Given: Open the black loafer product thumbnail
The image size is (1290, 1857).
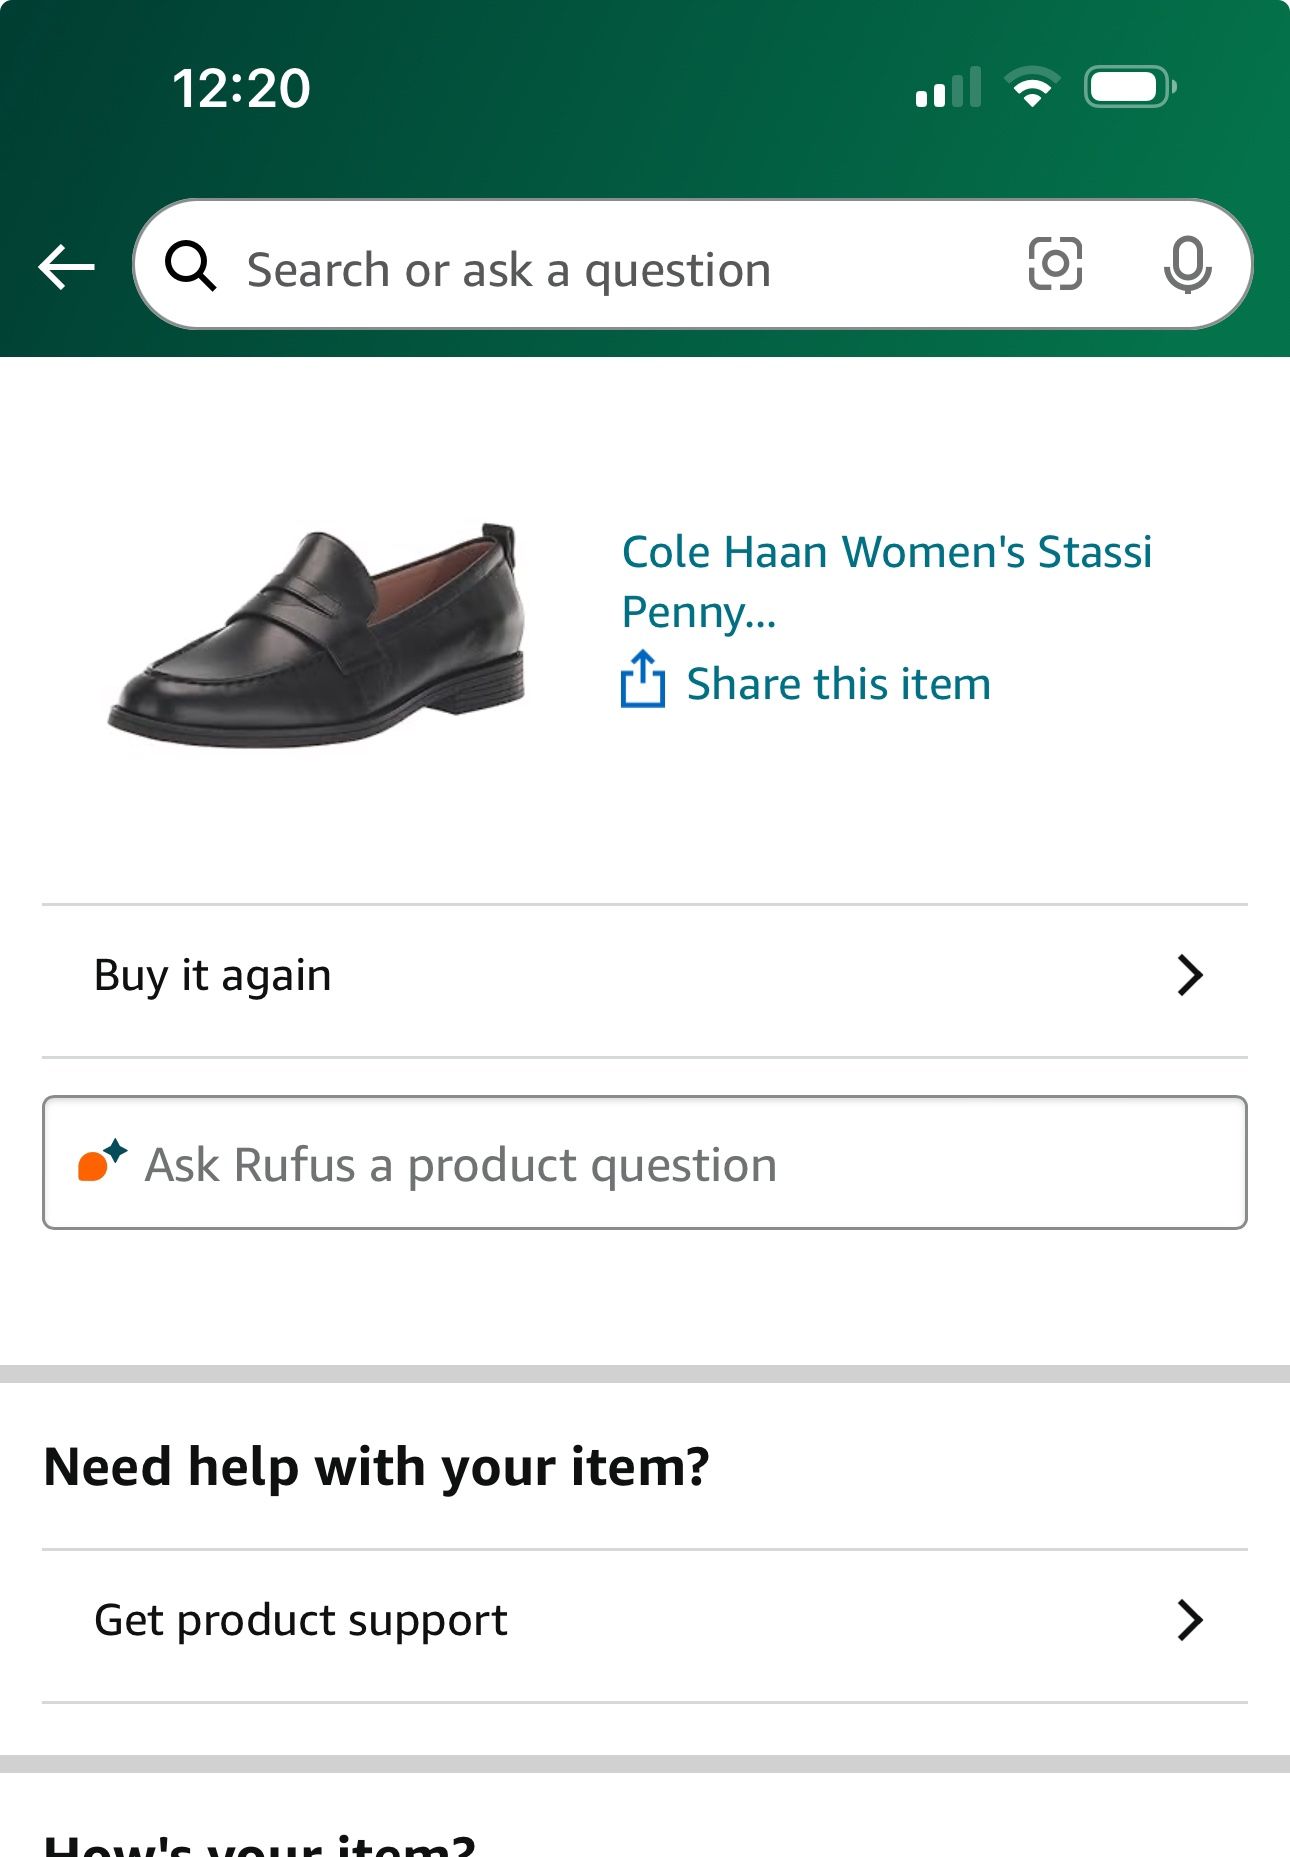Looking at the screenshot, I should click(x=316, y=635).
